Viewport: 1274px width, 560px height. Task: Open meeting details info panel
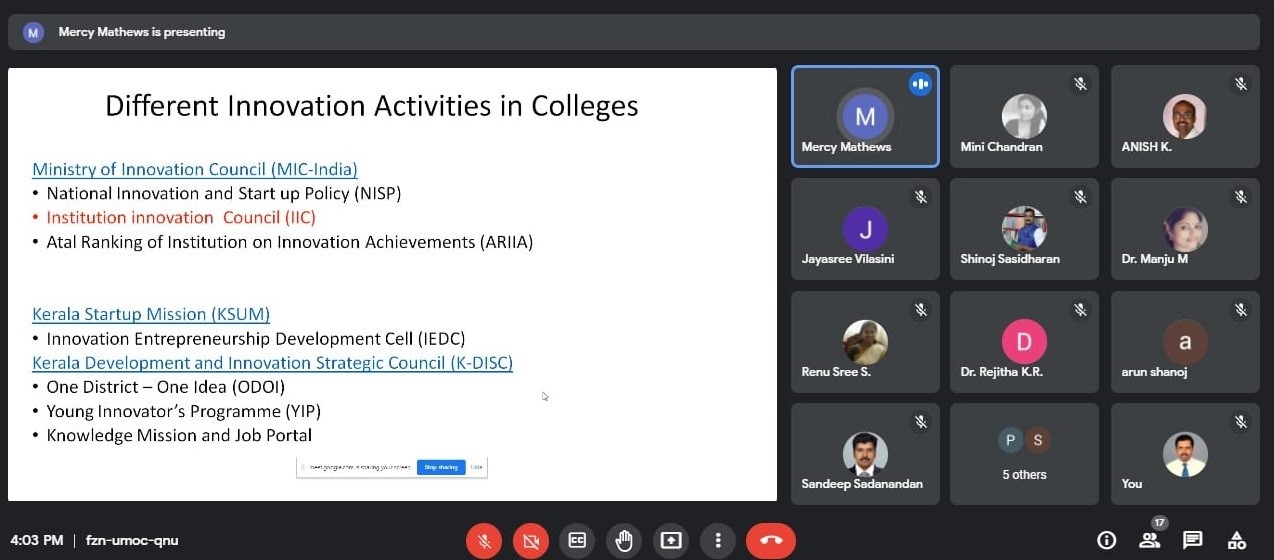(1106, 540)
